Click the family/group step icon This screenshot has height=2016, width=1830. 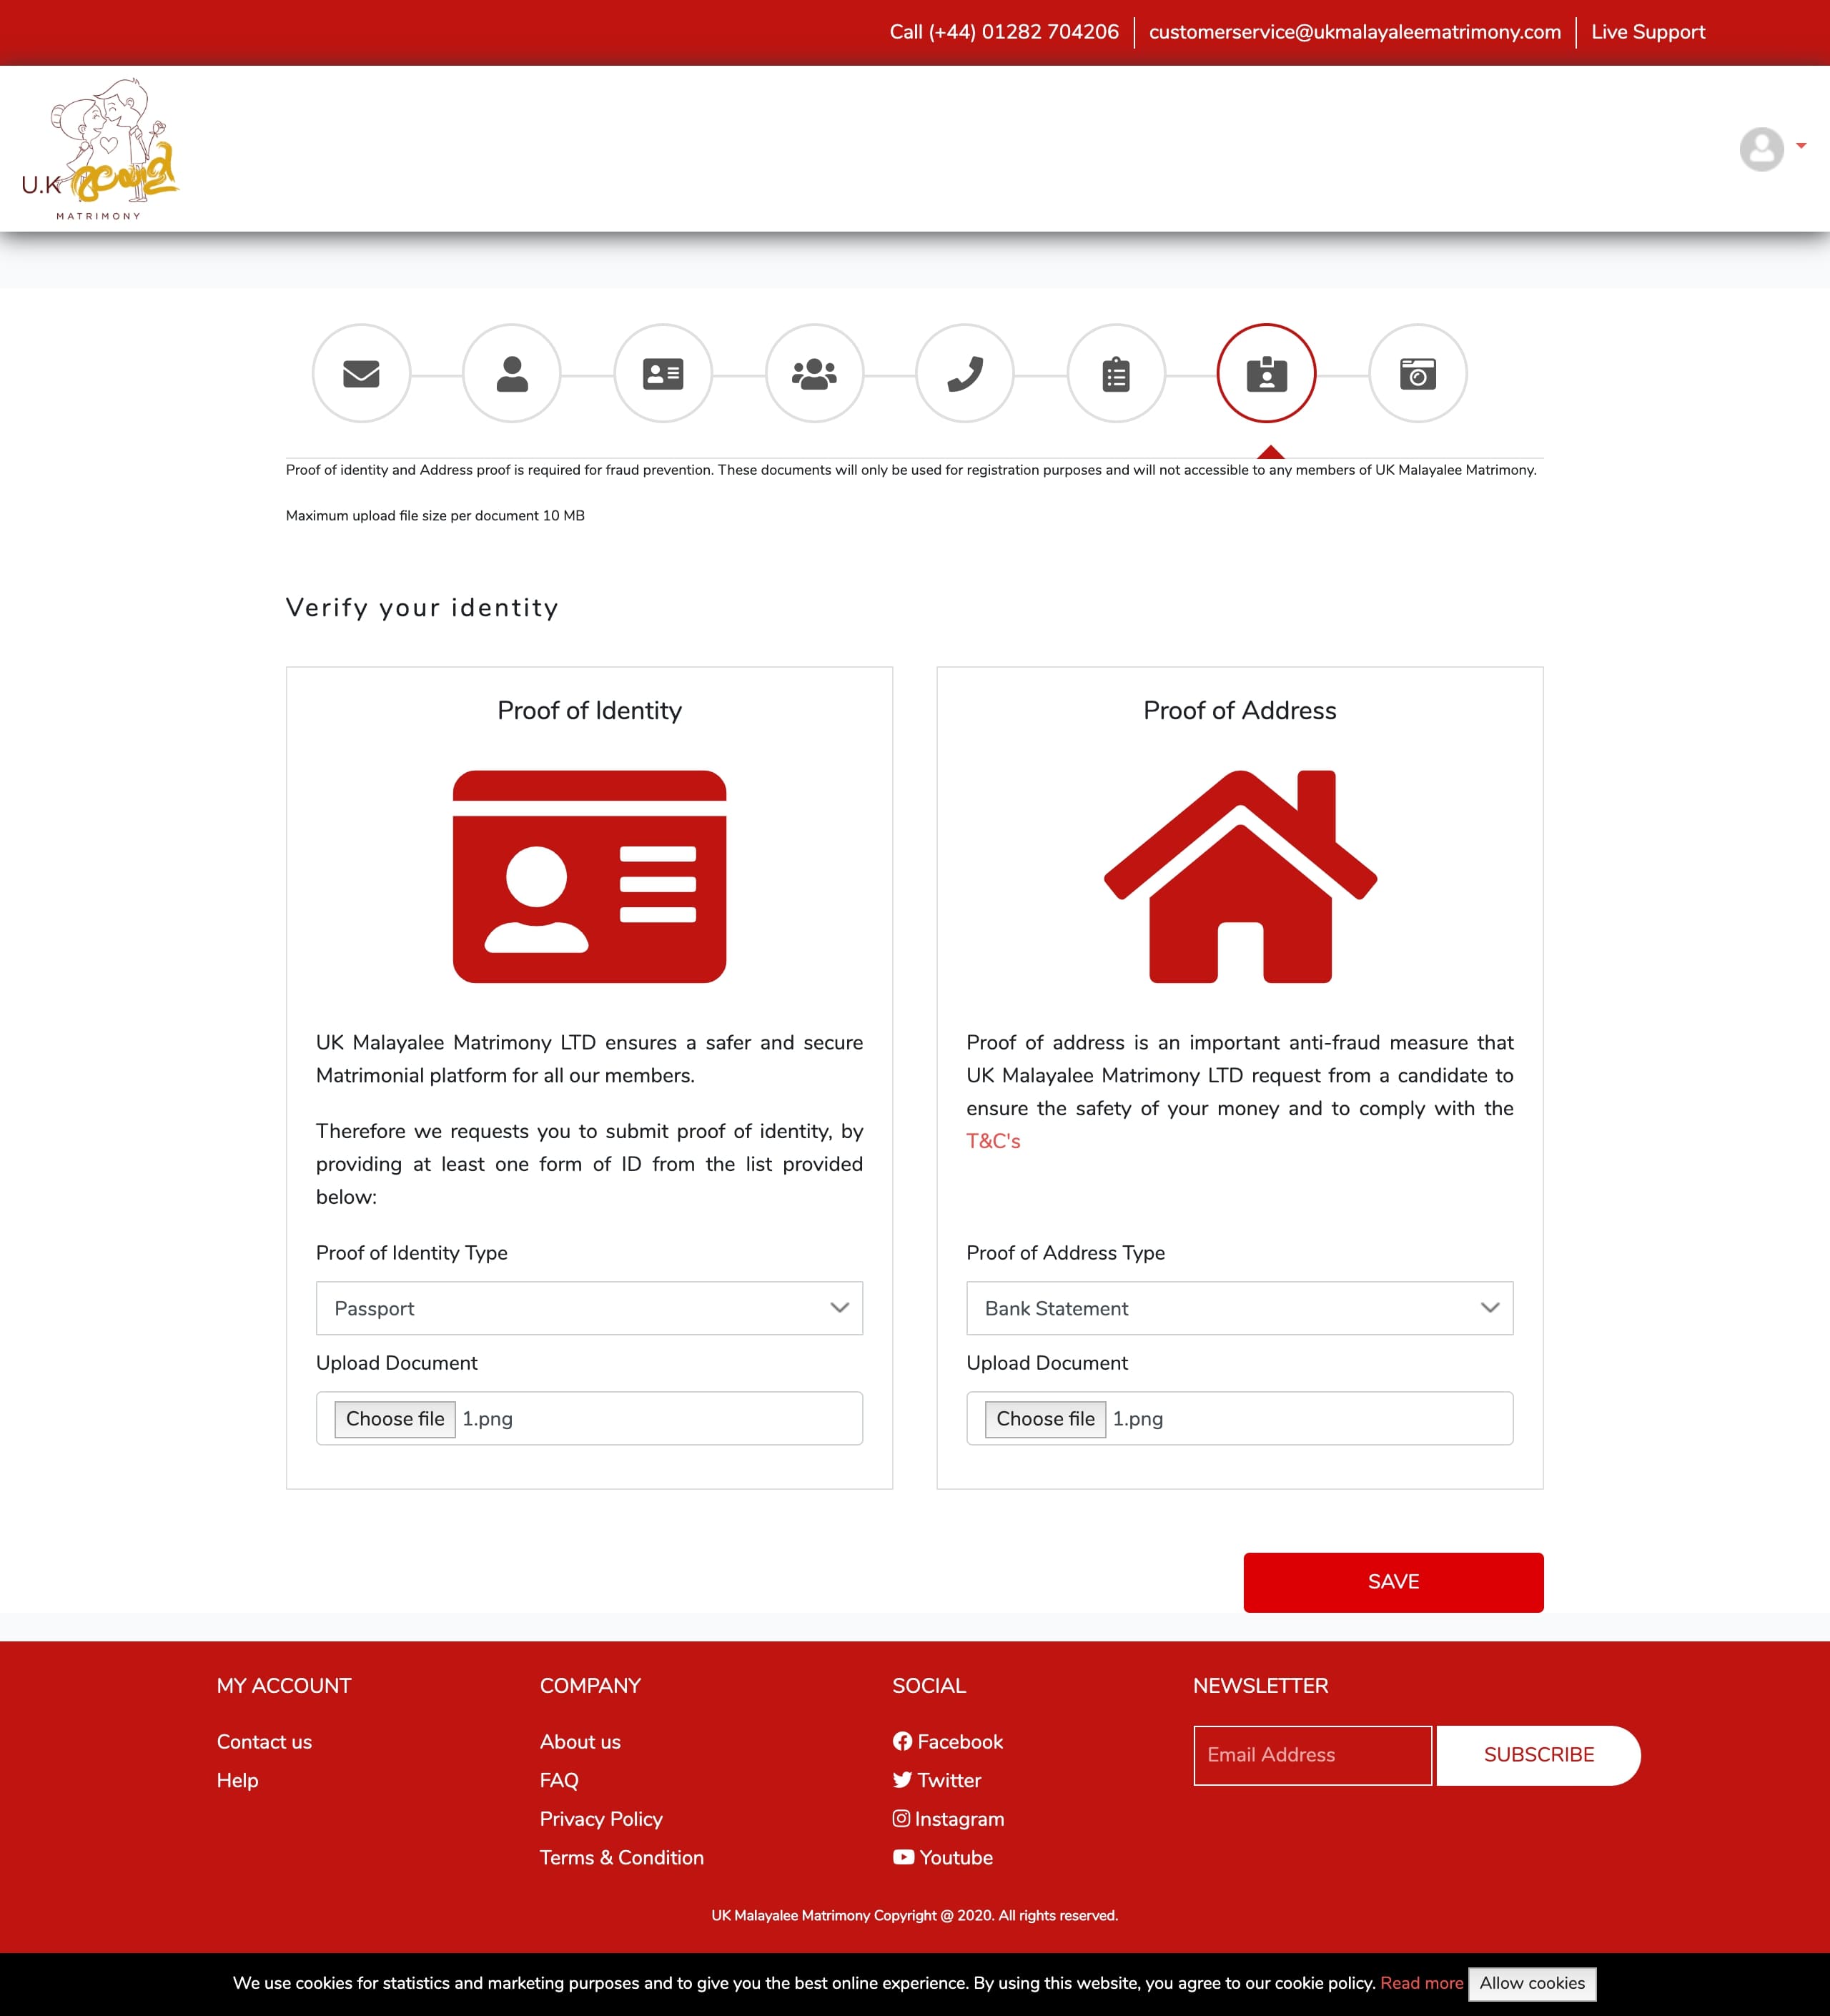point(813,372)
